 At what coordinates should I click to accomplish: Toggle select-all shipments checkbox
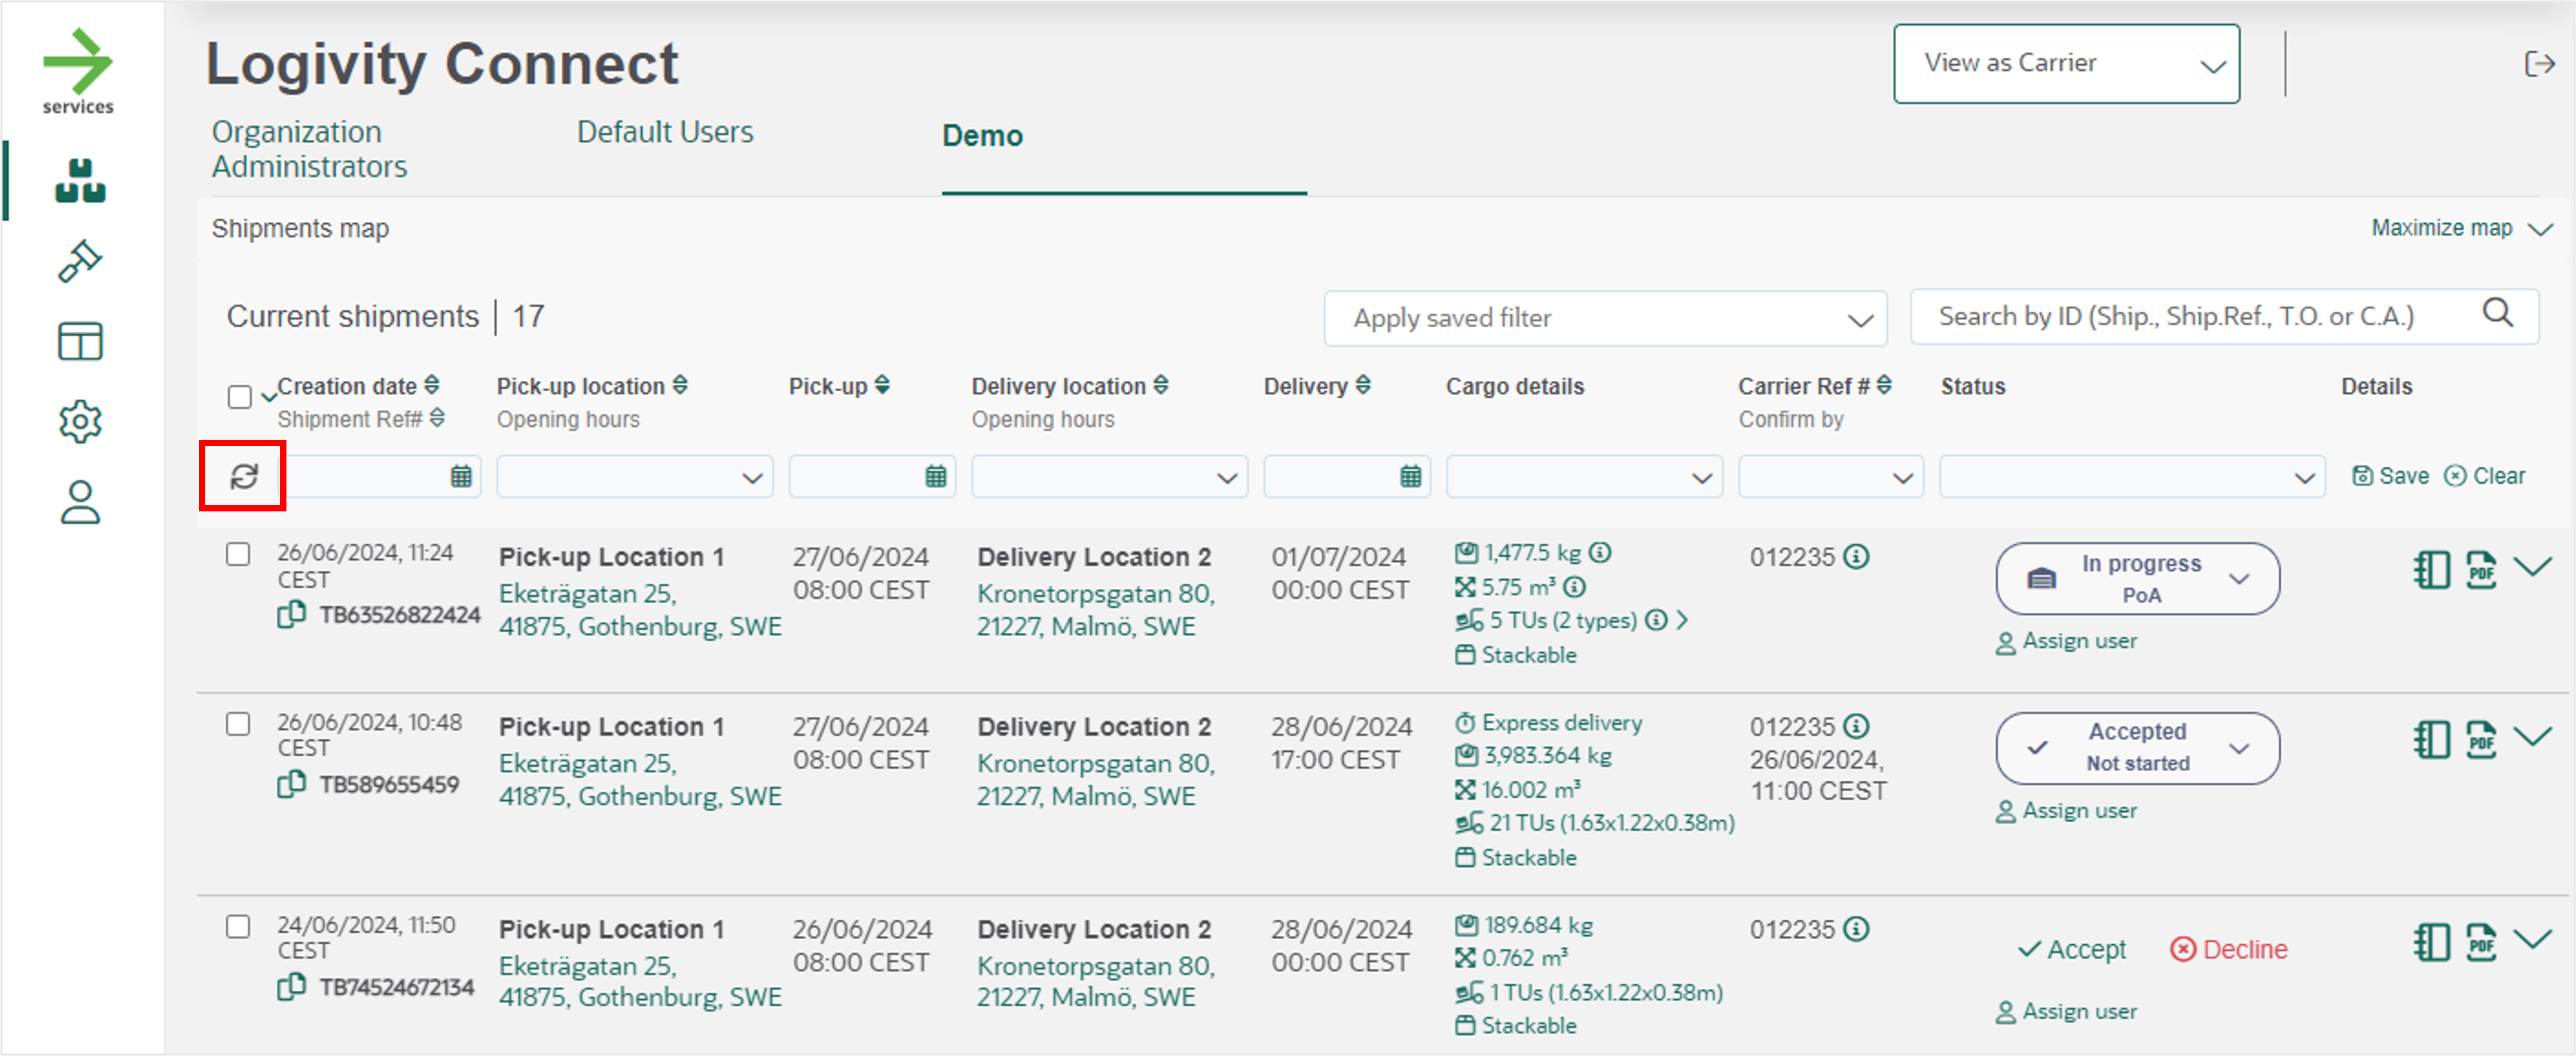pos(239,397)
